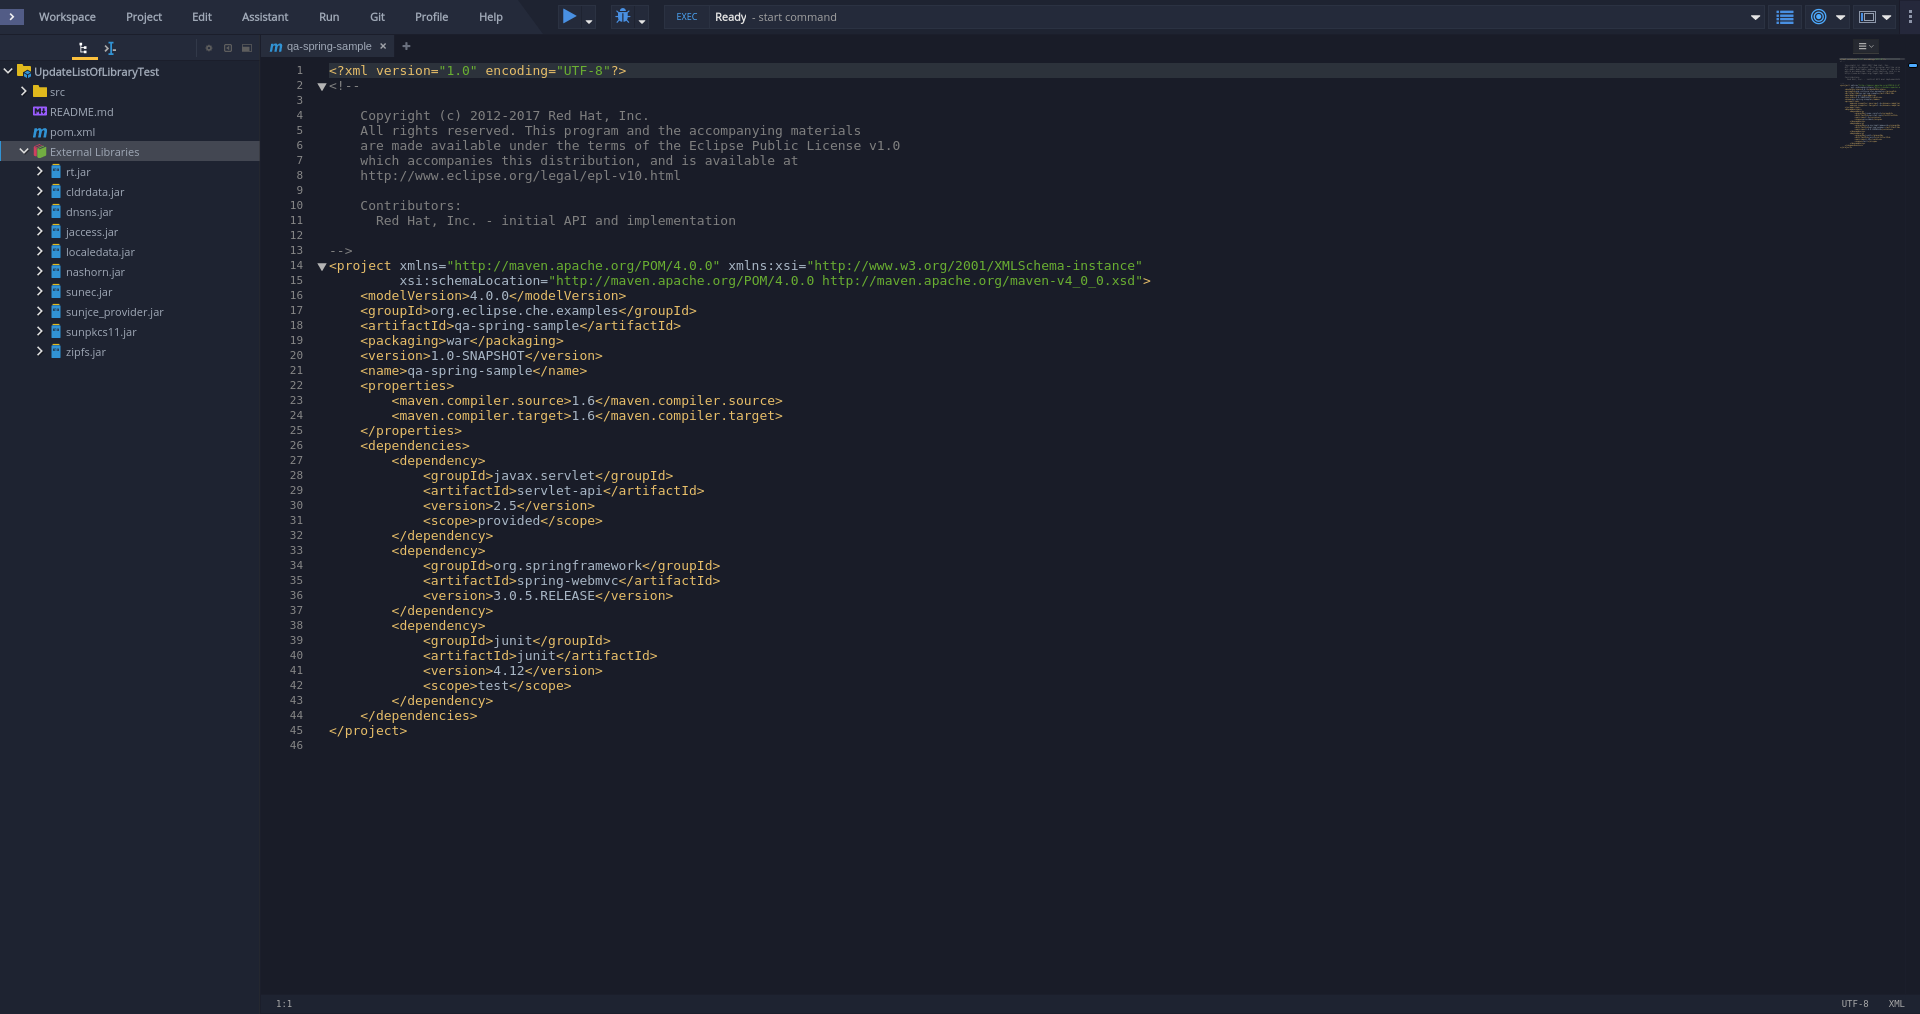This screenshot has width=1920, height=1014.
Task: Click the rt.jar file icon
Action: pos(56,171)
